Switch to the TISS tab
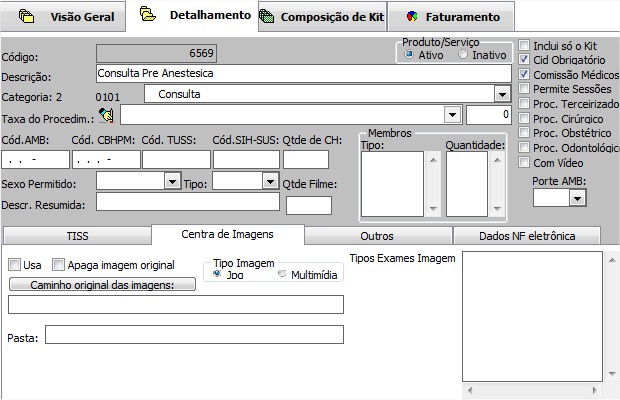Image resolution: width=620 pixels, height=400 pixels. [77, 236]
